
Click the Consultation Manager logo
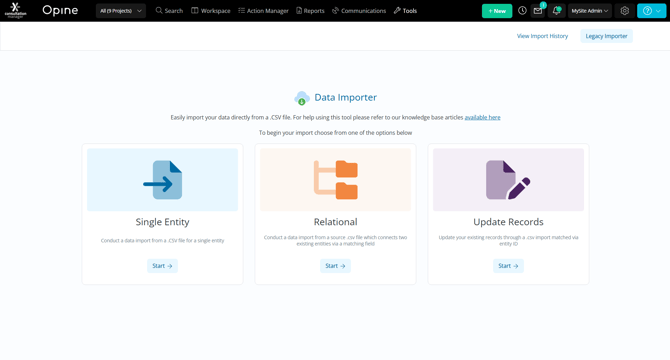(15, 10)
